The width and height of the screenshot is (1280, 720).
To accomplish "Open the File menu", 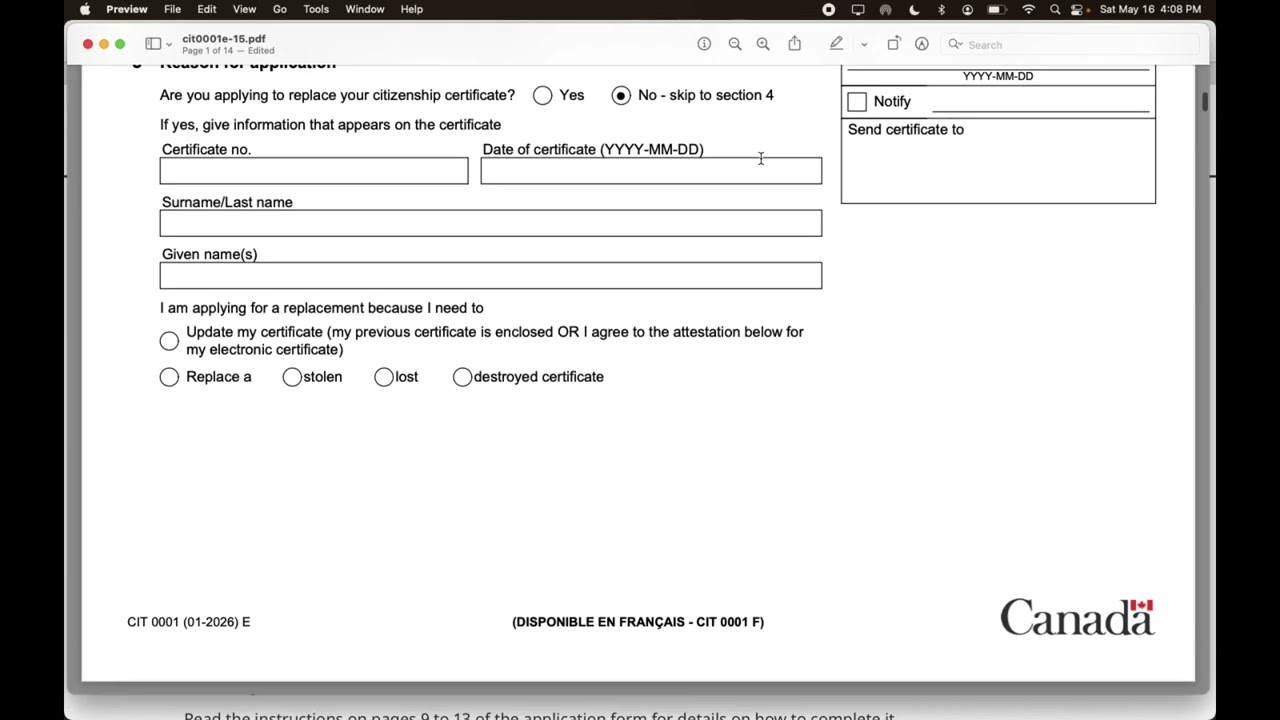I will (172, 9).
